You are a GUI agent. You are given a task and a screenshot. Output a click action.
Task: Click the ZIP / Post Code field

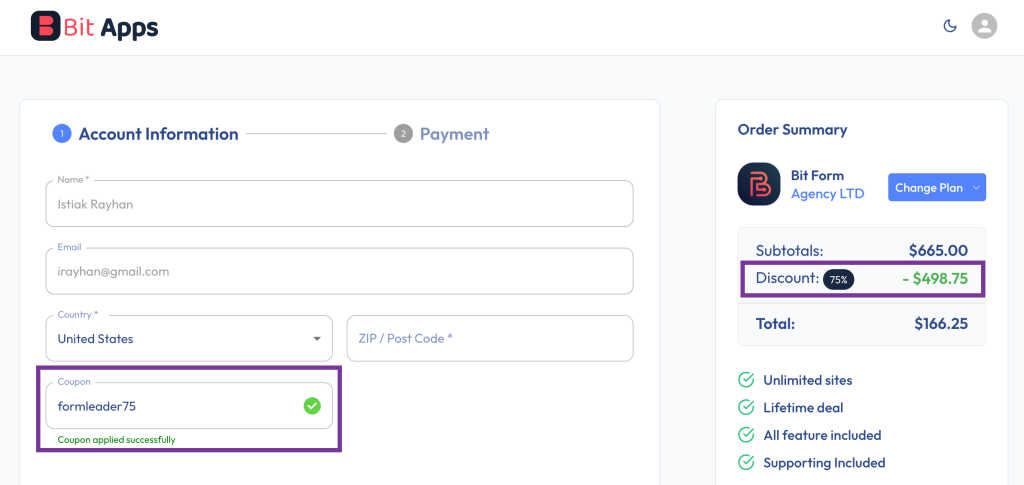(x=489, y=339)
